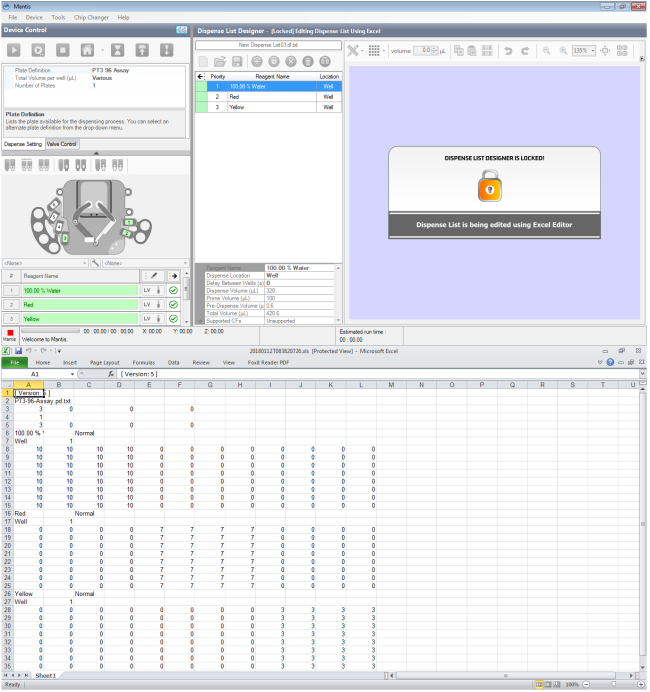Switch to the Valve Control tab
The height and width of the screenshot is (692, 650).
point(62,144)
